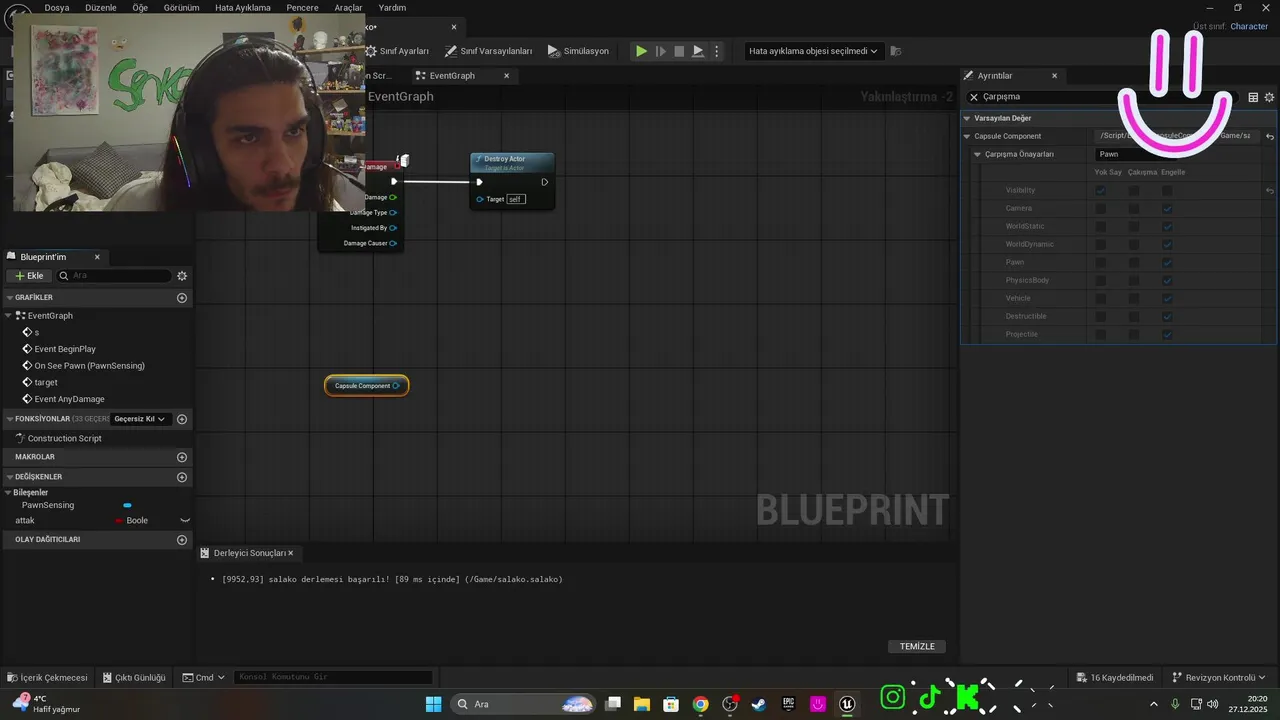Open the Geçersiz Kıl override dropdown
1280x720 pixels.
140,419
